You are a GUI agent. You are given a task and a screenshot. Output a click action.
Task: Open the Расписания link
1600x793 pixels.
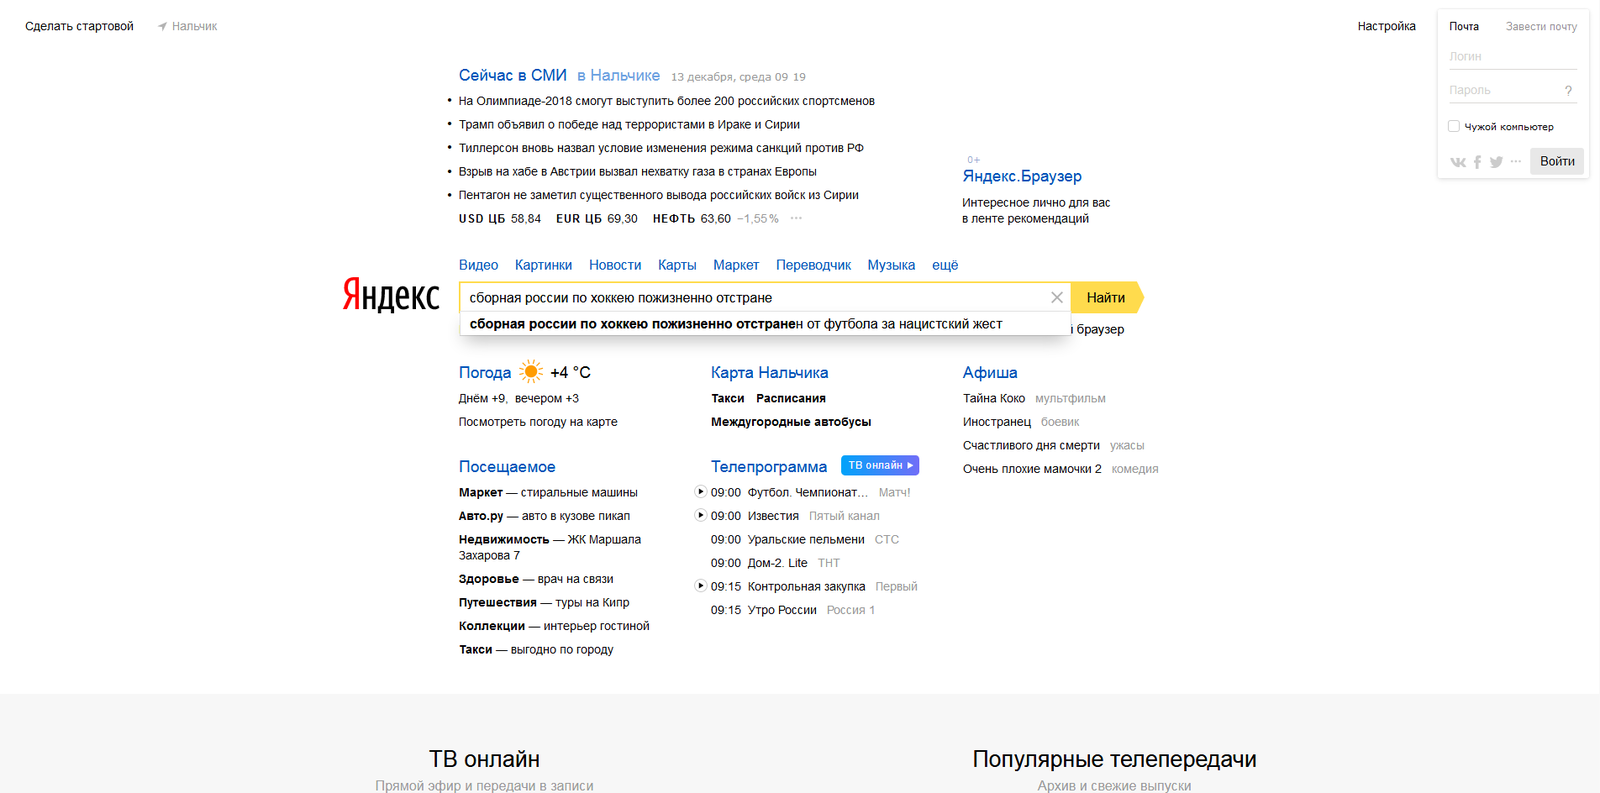(791, 398)
